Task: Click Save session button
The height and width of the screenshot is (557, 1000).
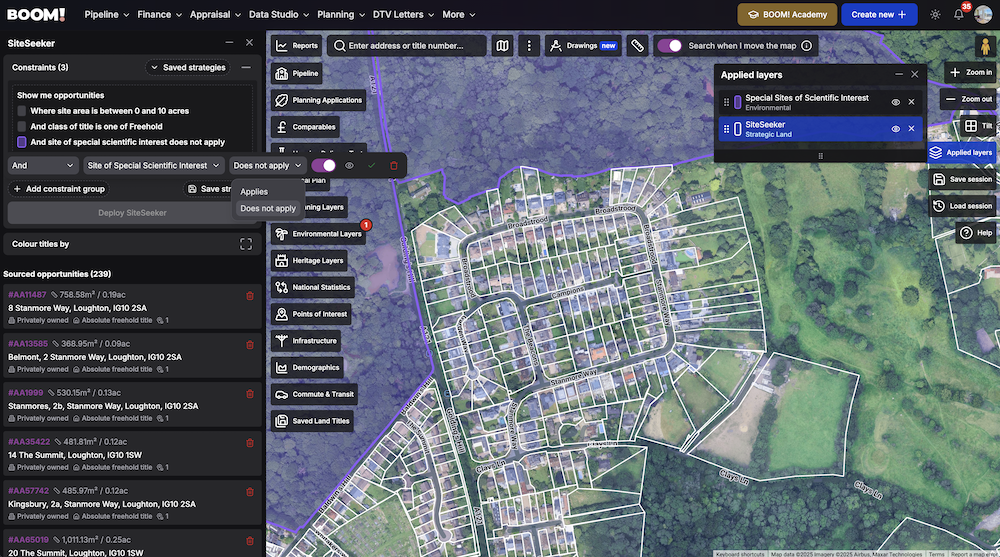Action: [x=962, y=180]
